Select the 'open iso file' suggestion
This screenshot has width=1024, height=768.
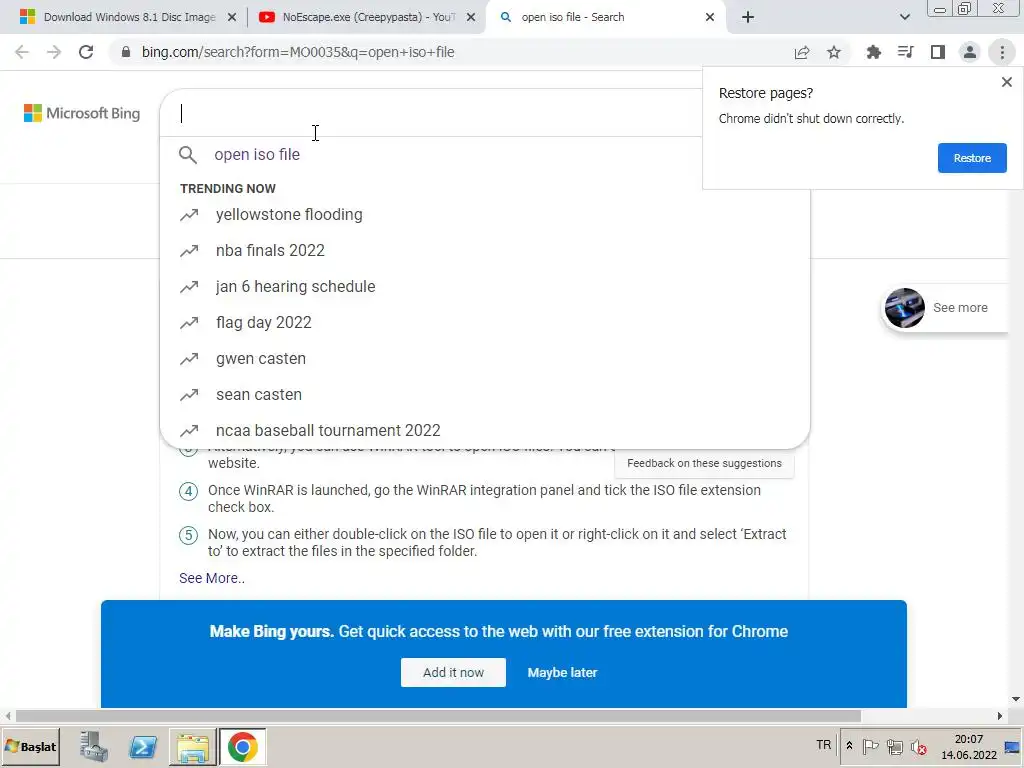tap(257, 155)
